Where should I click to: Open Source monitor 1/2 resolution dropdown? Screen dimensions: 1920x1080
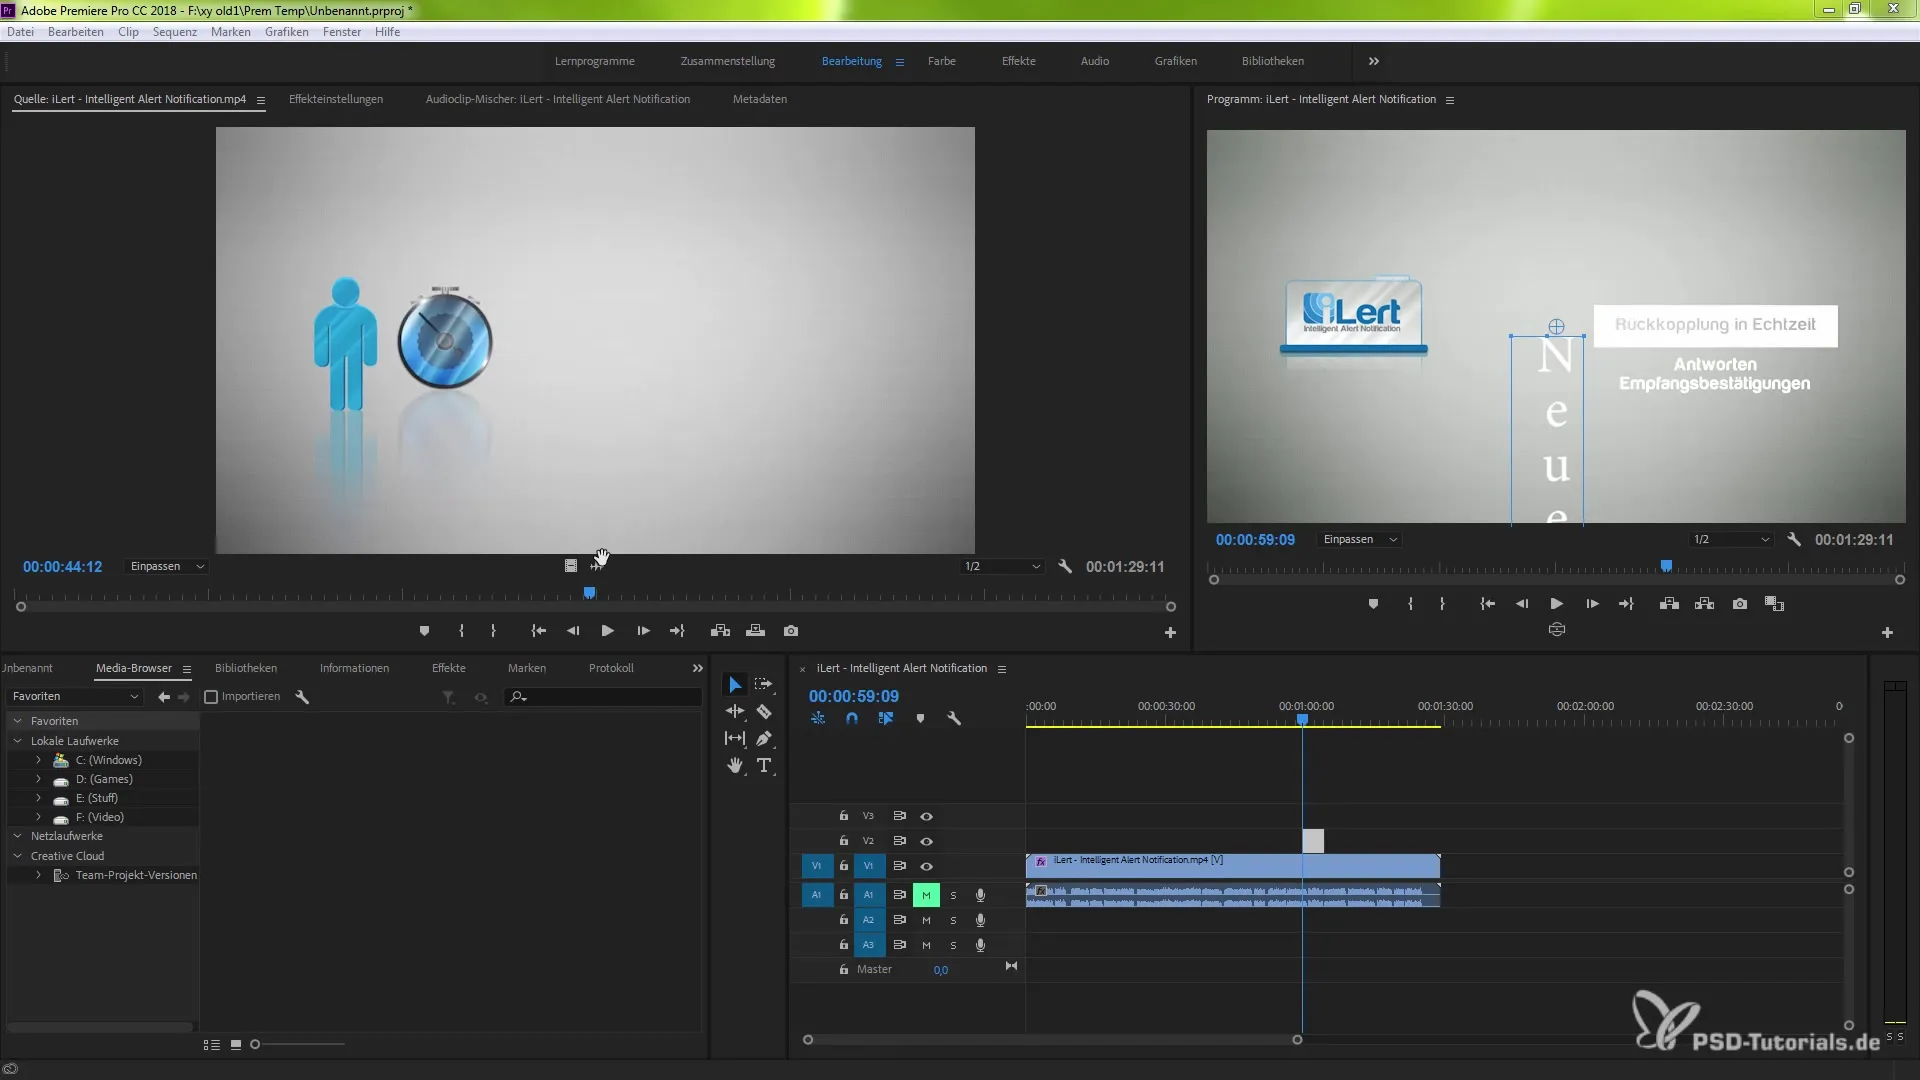pos(1002,566)
